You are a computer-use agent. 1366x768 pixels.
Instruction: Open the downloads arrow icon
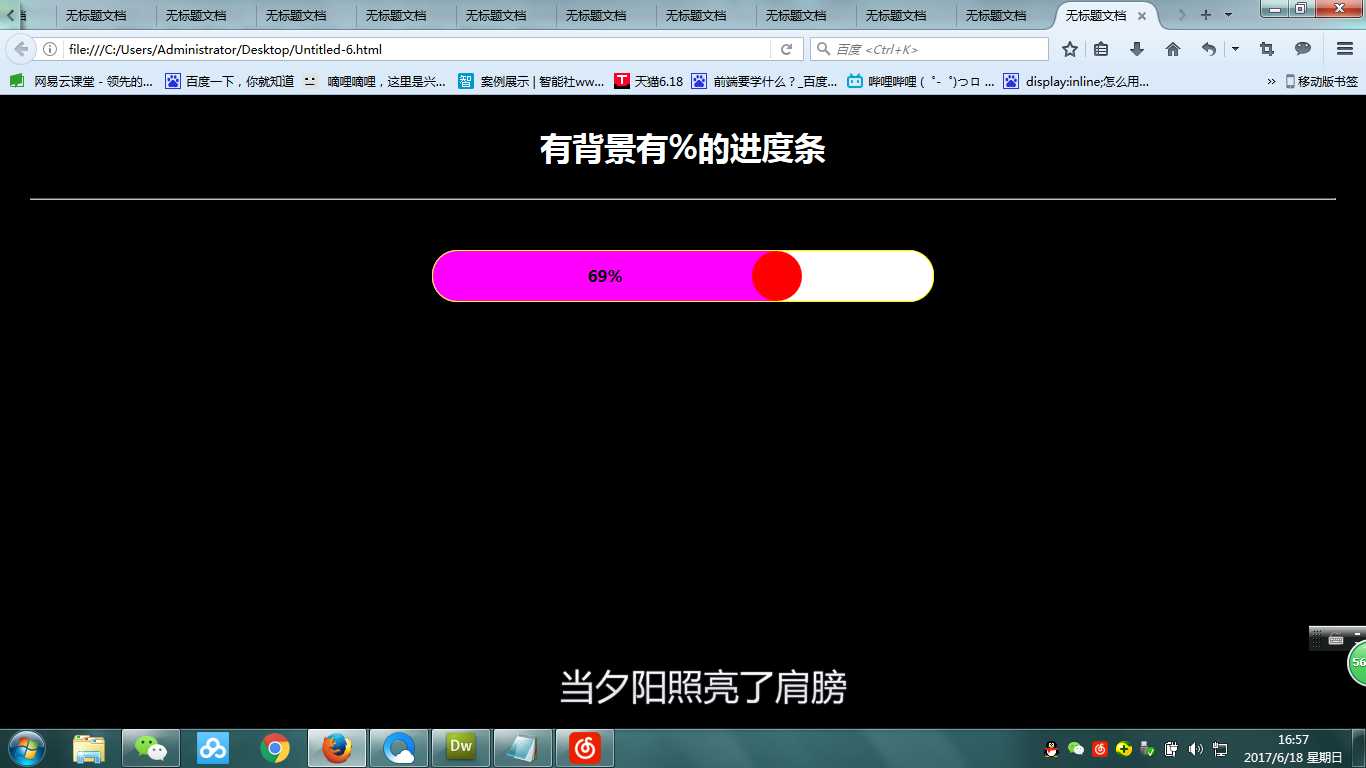click(x=1137, y=49)
